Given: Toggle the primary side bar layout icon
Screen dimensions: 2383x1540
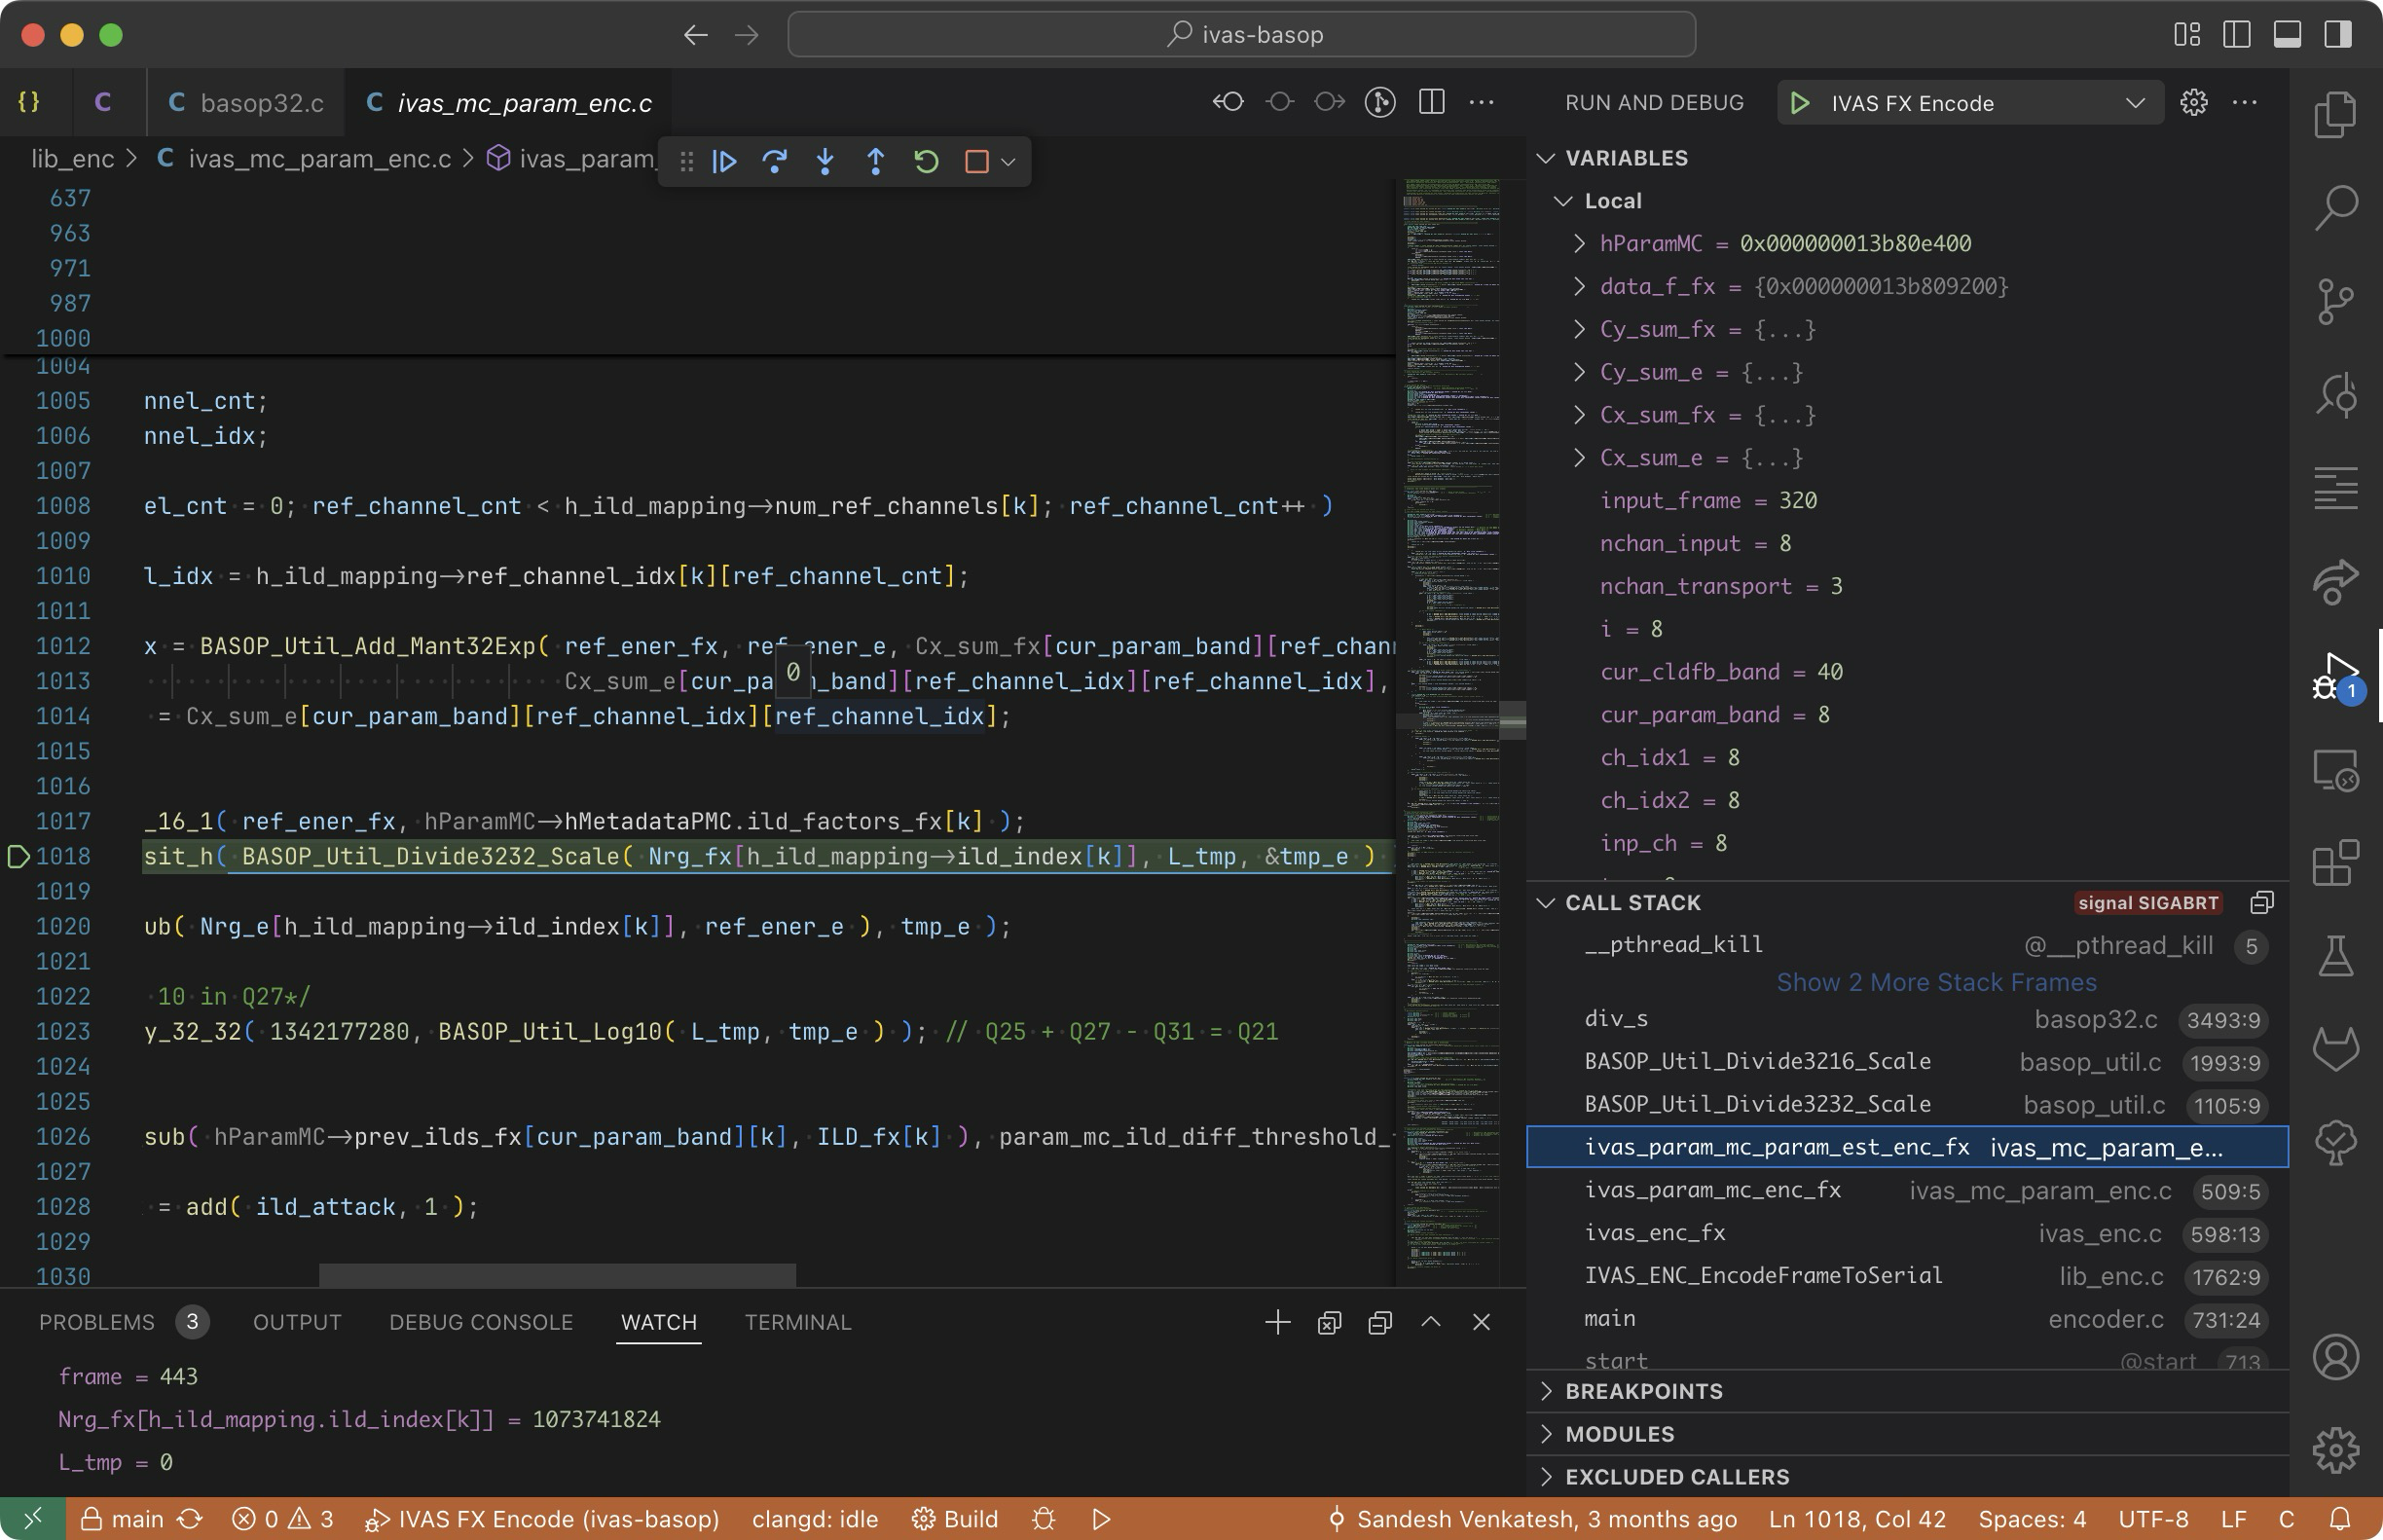Looking at the screenshot, I should click(2236, 34).
